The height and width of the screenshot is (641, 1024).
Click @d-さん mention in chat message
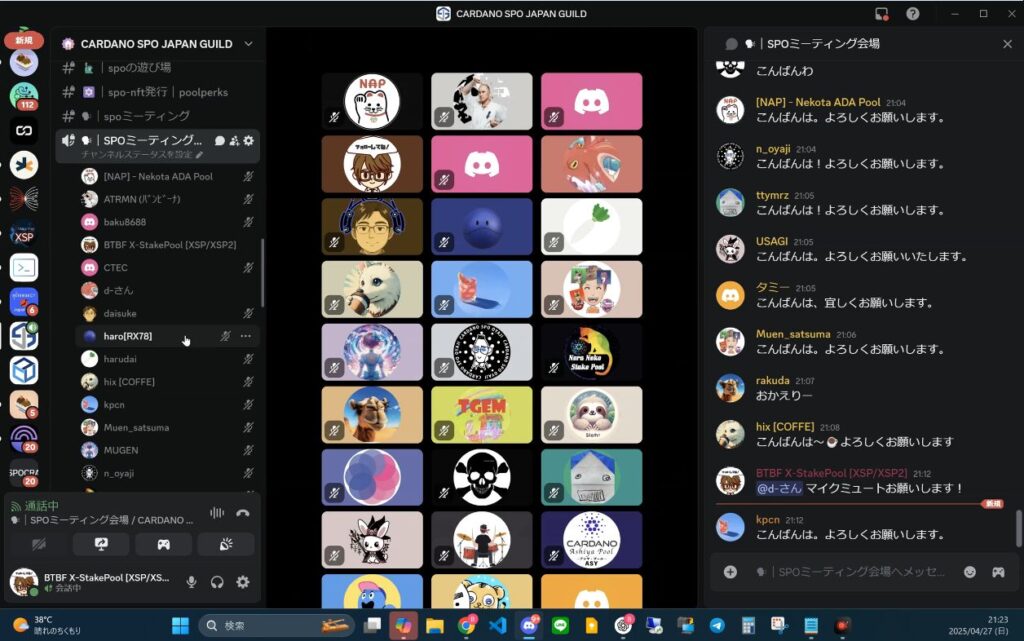pos(778,488)
